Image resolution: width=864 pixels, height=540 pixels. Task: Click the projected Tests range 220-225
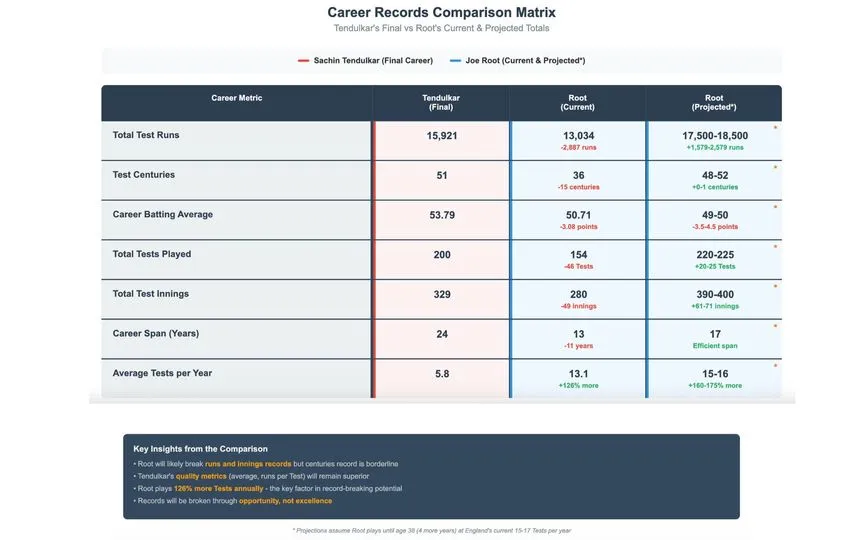(715, 255)
